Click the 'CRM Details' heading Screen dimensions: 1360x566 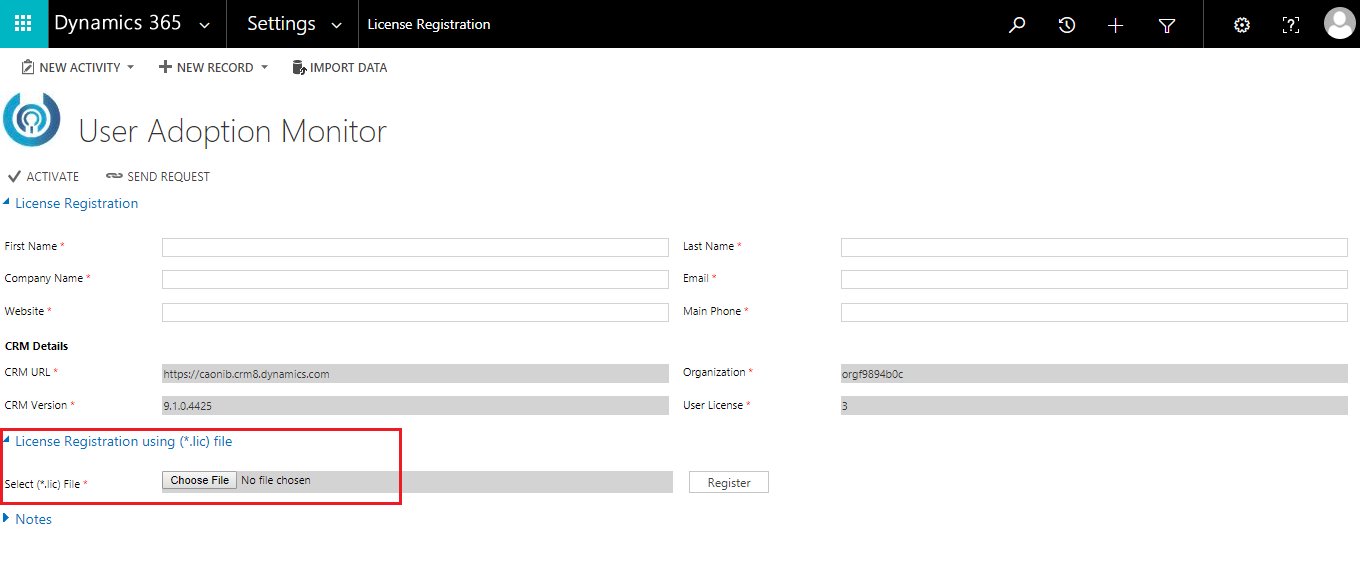tap(37, 346)
